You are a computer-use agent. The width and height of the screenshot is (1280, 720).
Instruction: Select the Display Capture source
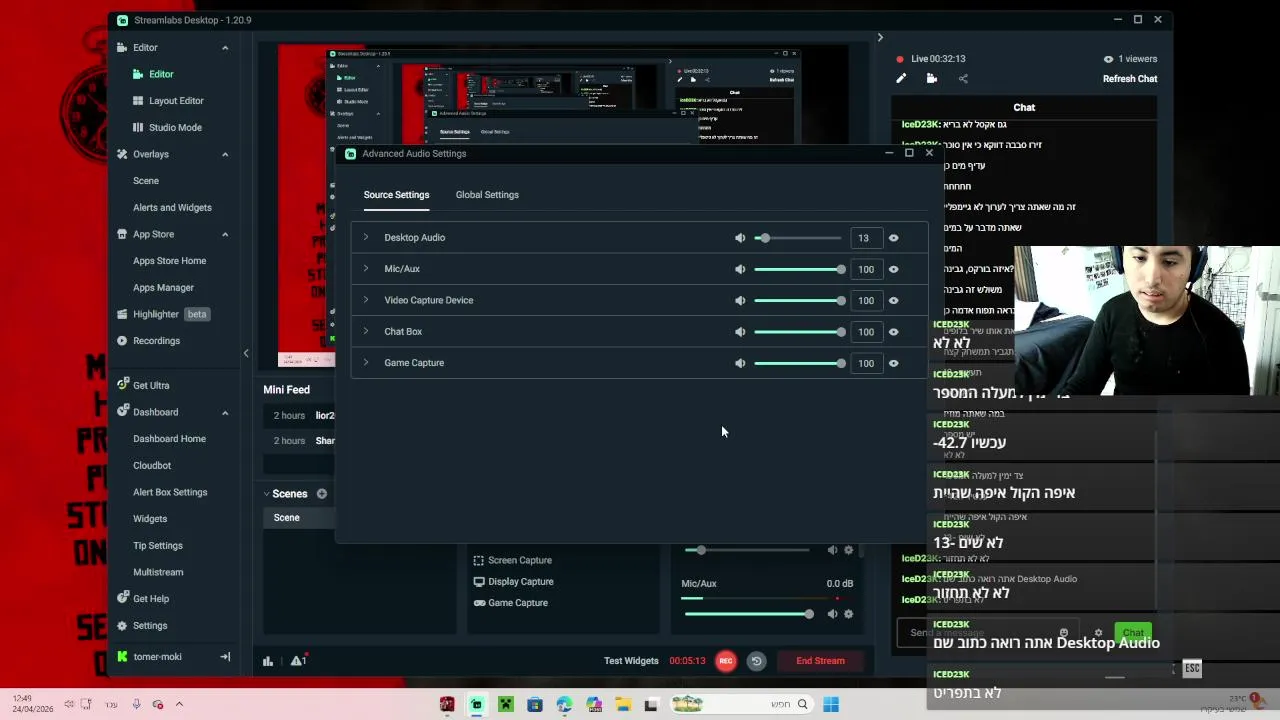[513, 582]
